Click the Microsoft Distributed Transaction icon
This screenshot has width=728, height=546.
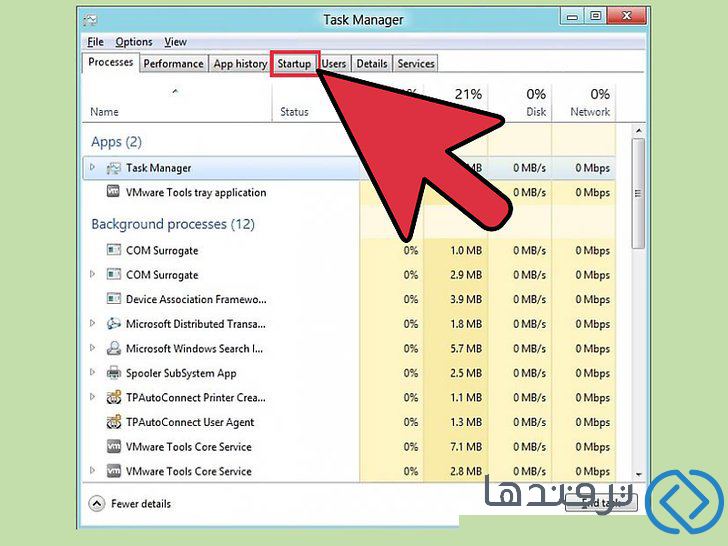pos(113,323)
